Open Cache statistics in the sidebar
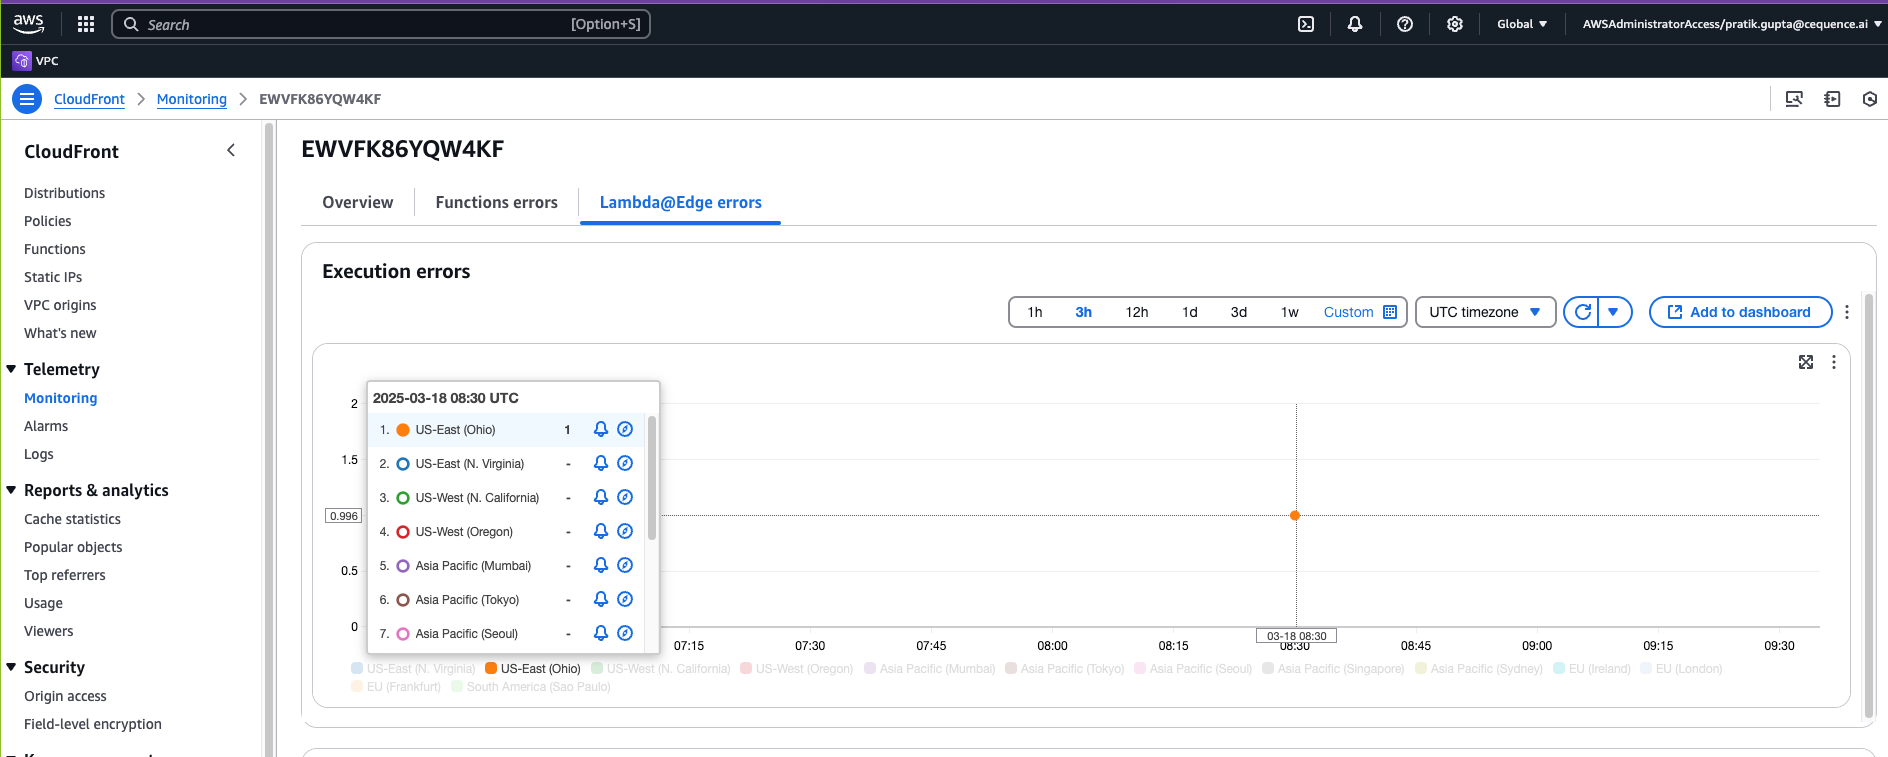Screen dimensions: 1888x757 click(73, 519)
